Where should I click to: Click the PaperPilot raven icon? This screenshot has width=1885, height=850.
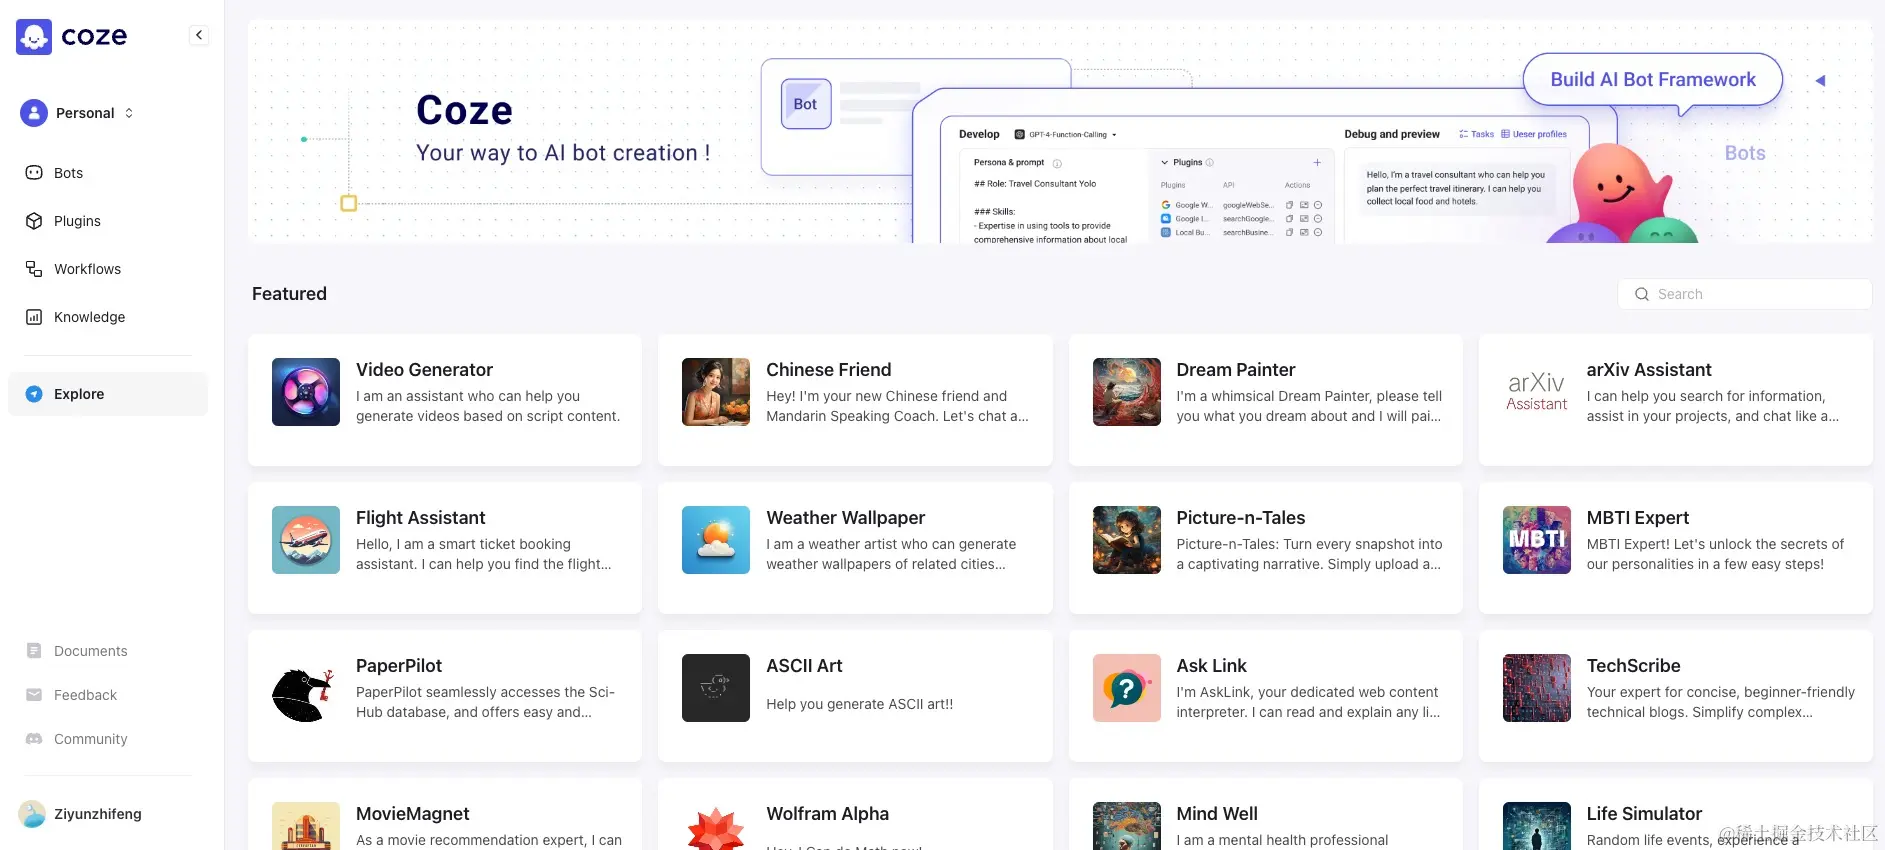coord(306,688)
